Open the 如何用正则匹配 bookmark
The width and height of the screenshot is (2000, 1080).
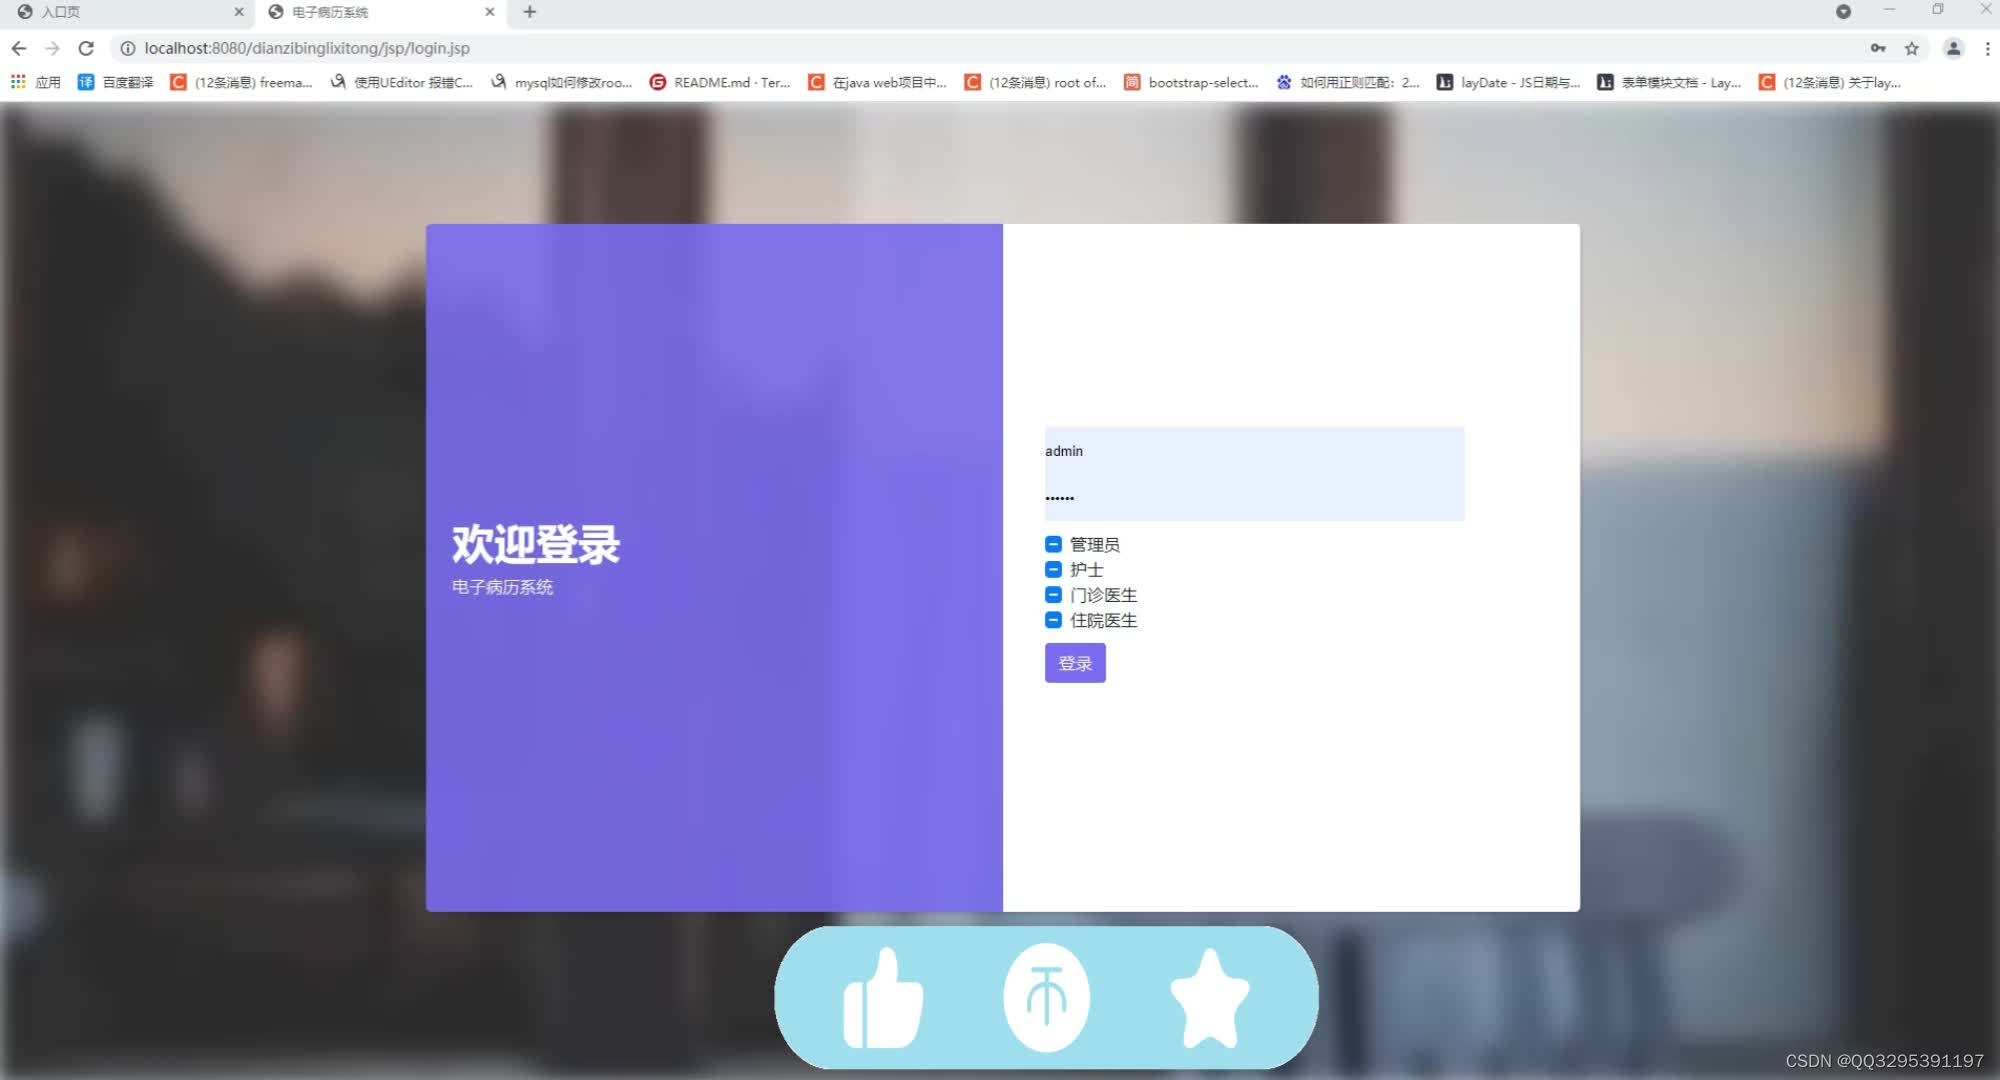[1347, 82]
